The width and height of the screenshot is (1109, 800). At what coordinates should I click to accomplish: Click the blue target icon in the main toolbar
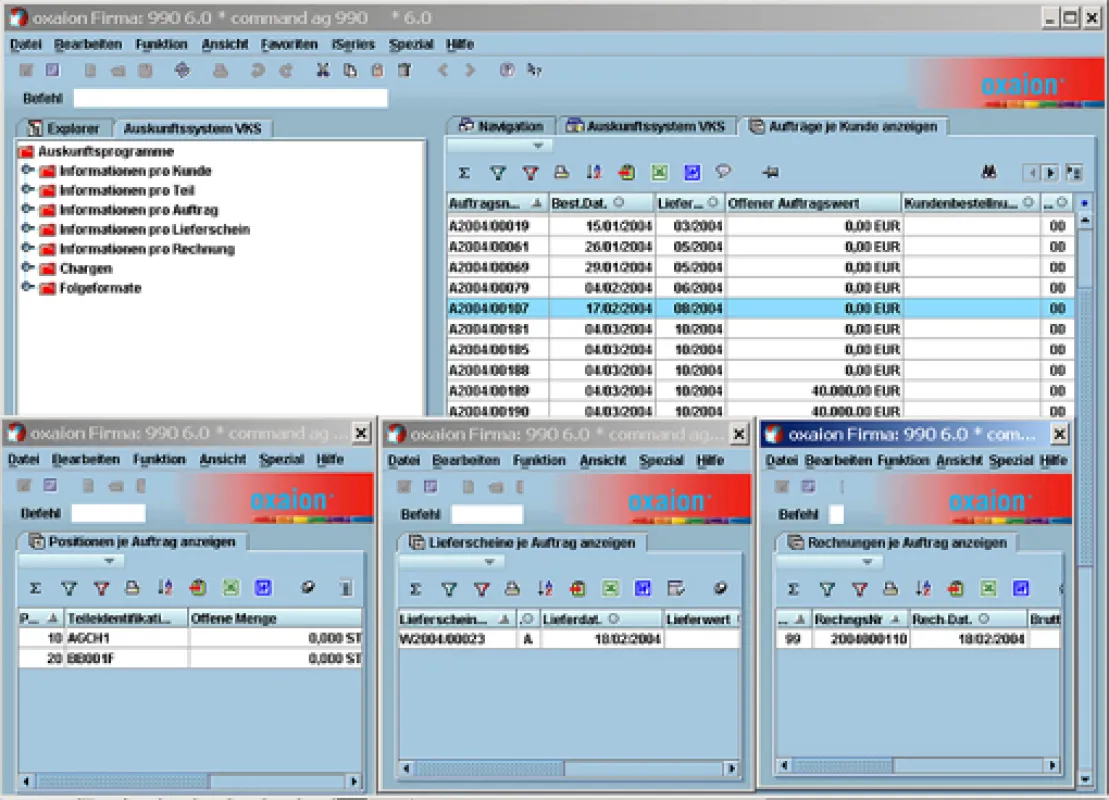[182, 70]
